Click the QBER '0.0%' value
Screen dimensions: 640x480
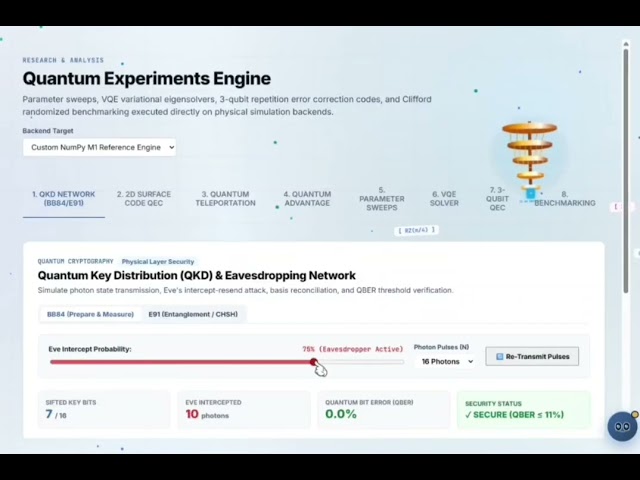pos(341,414)
